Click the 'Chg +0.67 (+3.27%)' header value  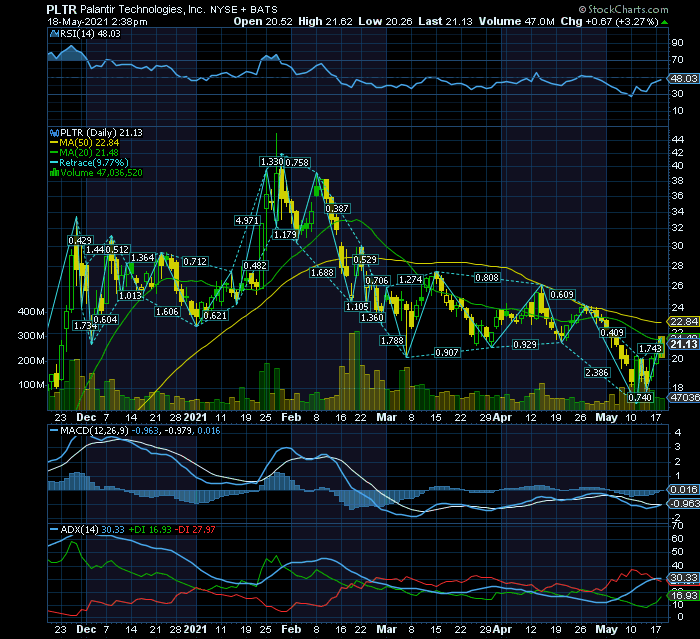click(610, 21)
